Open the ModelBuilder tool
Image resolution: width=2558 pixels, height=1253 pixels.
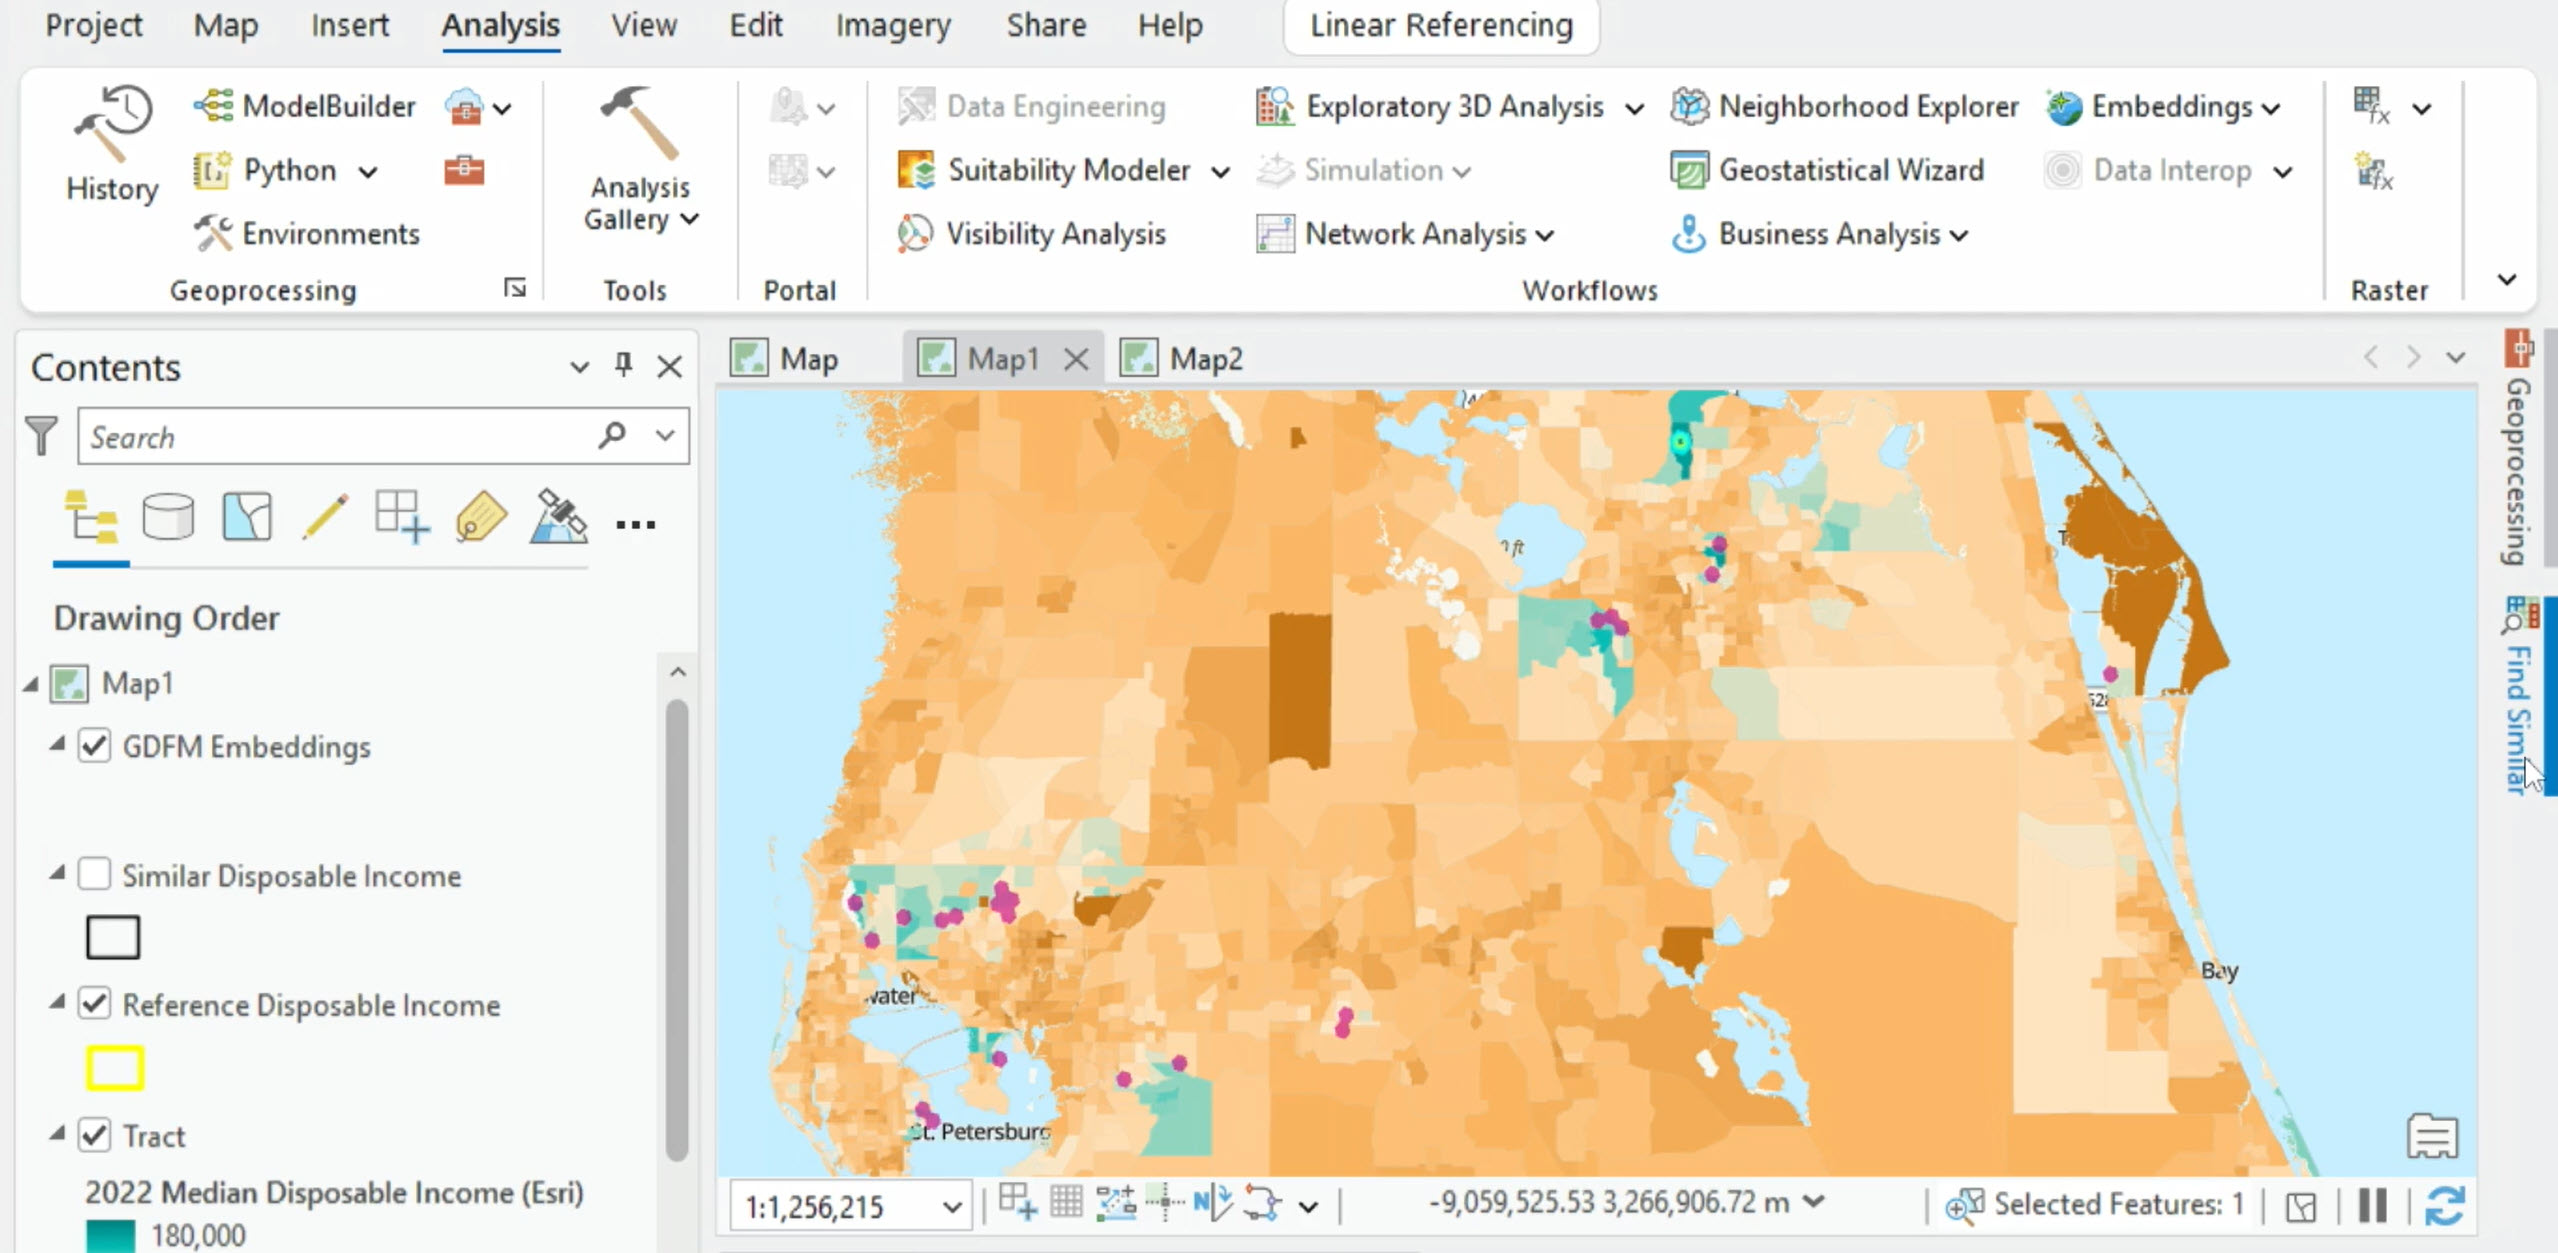(305, 106)
